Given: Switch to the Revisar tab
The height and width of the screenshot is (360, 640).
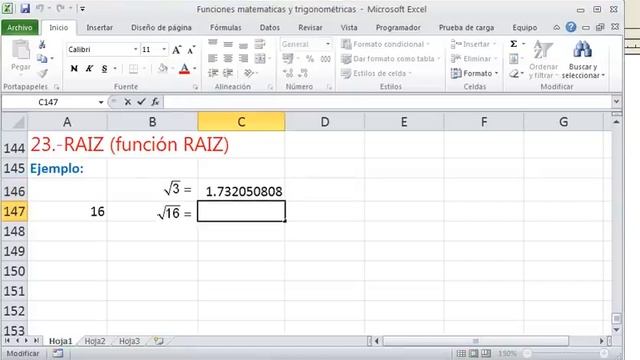Looking at the screenshot, I should (310, 27).
